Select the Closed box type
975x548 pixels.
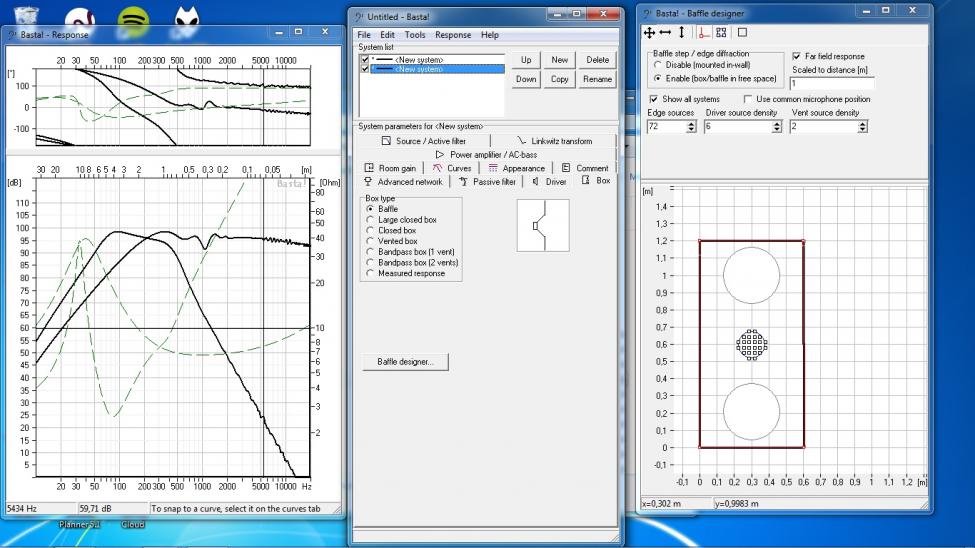point(370,230)
